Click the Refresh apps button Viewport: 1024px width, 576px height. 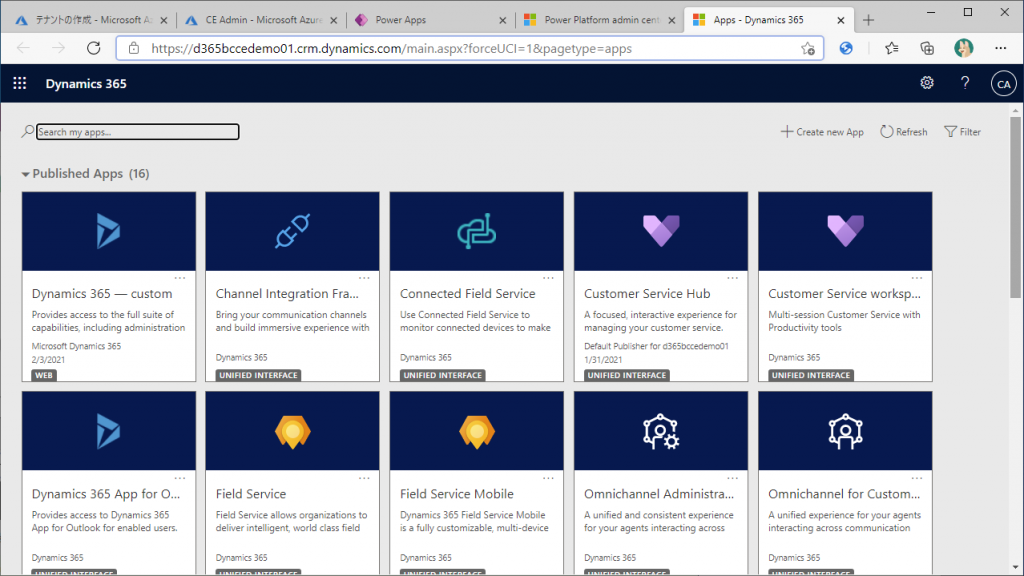pos(904,132)
